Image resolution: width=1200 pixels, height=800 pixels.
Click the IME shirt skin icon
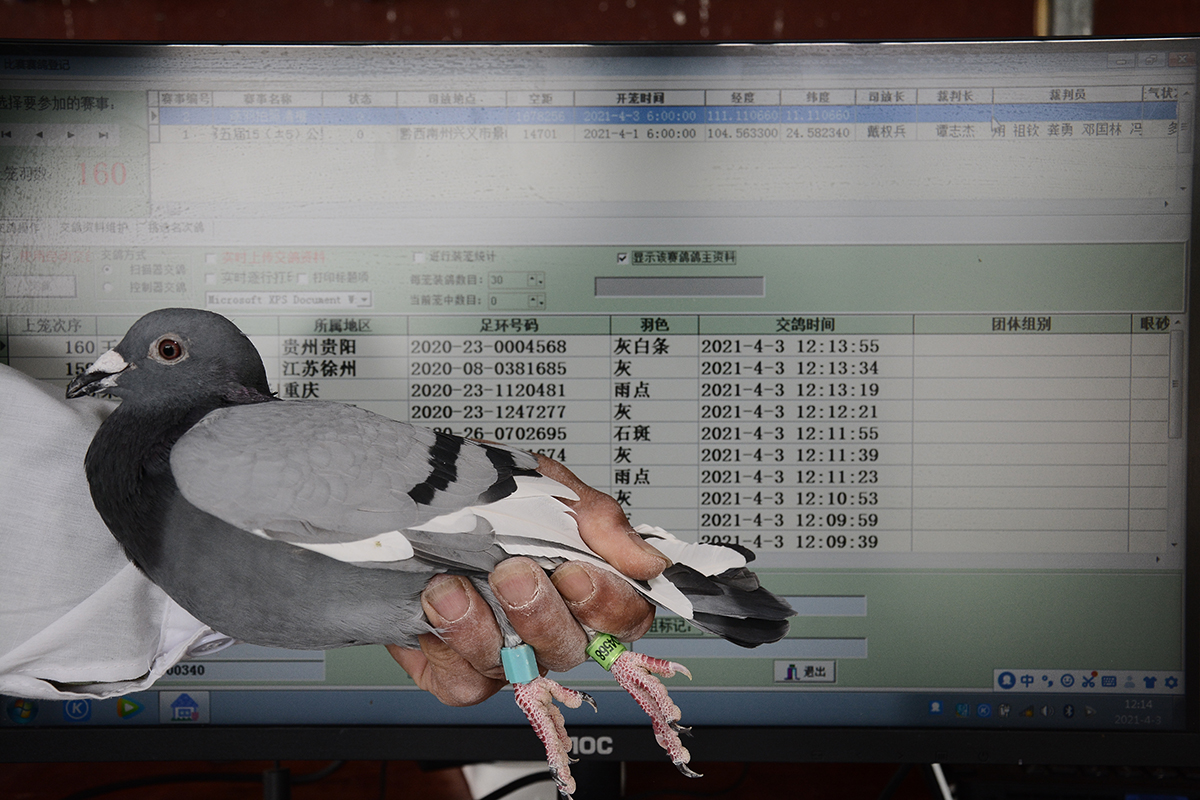[1150, 681]
